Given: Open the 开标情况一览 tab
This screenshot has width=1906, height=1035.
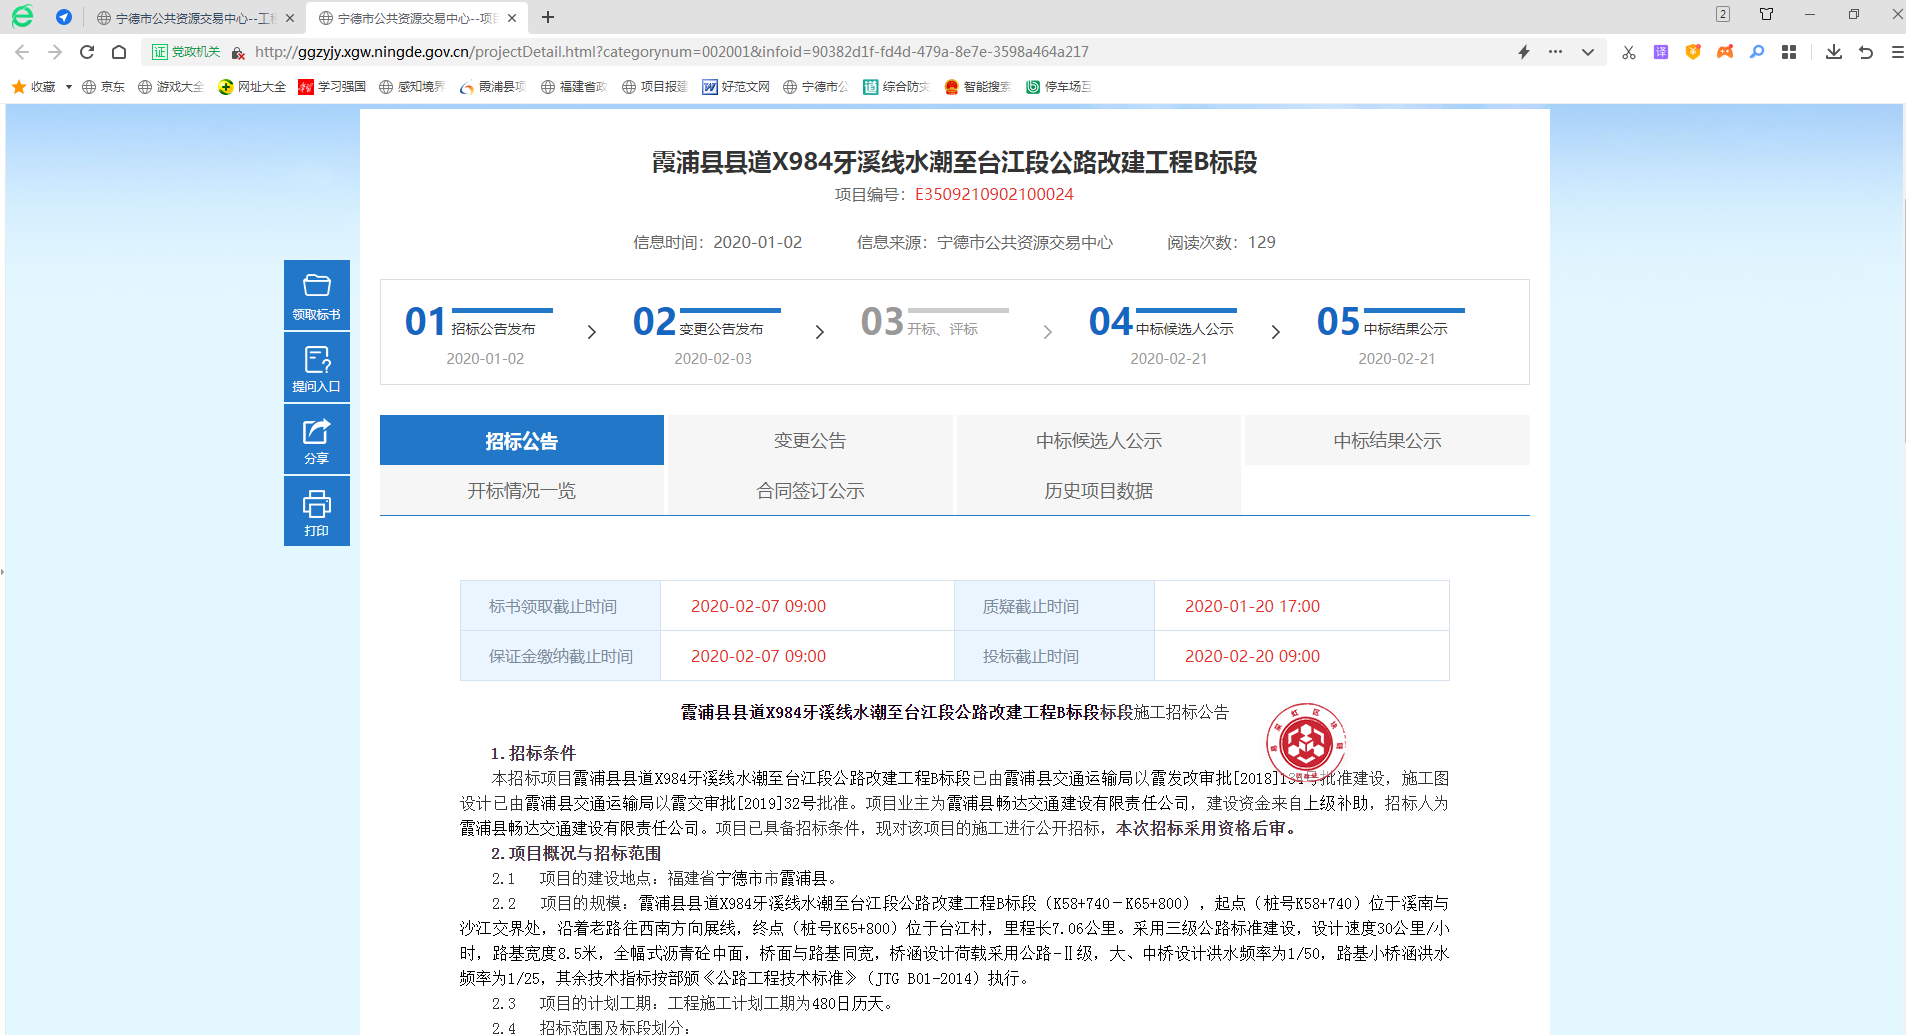Looking at the screenshot, I should click(x=521, y=491).
